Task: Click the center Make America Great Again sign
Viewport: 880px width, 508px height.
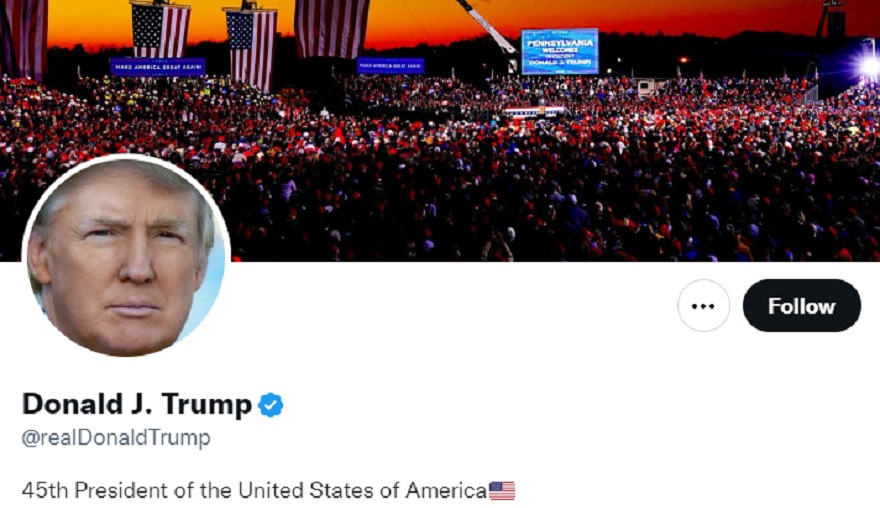Action: point(390,66)
